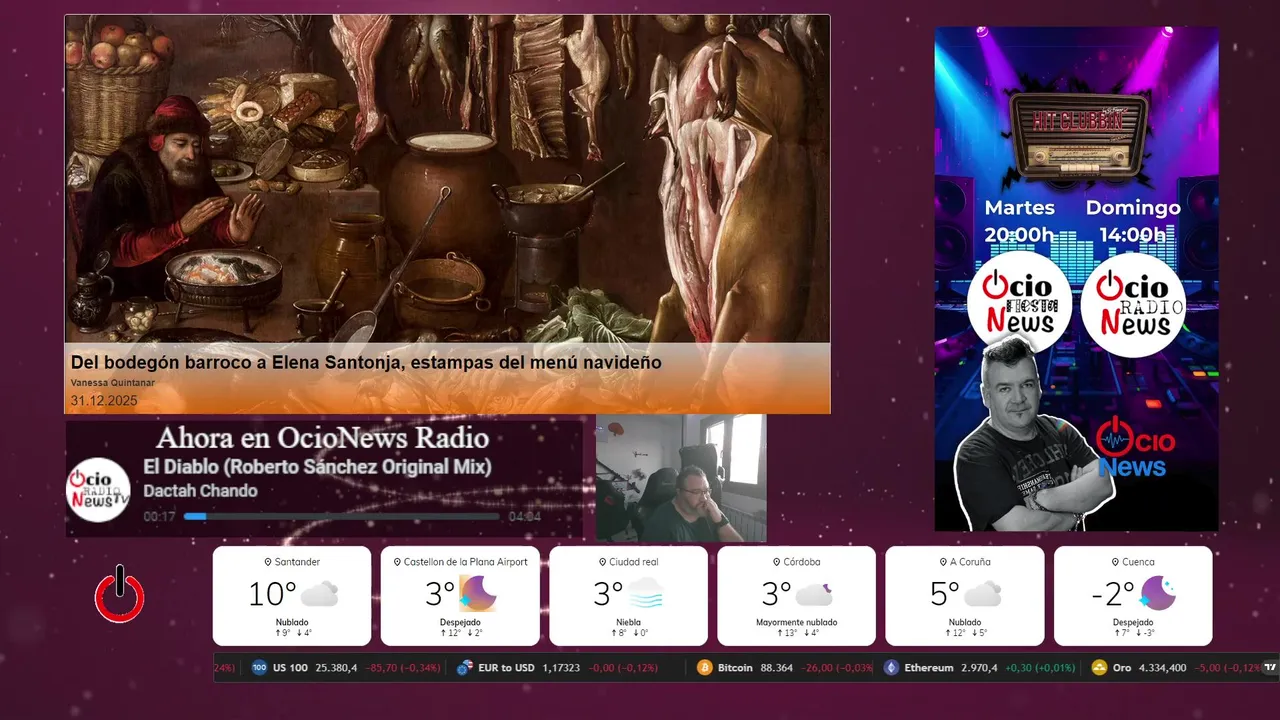The height and width of the screenshot is (720, 1280).
Task: Click the Santander cloud weather icon
Action: (320, 594)
